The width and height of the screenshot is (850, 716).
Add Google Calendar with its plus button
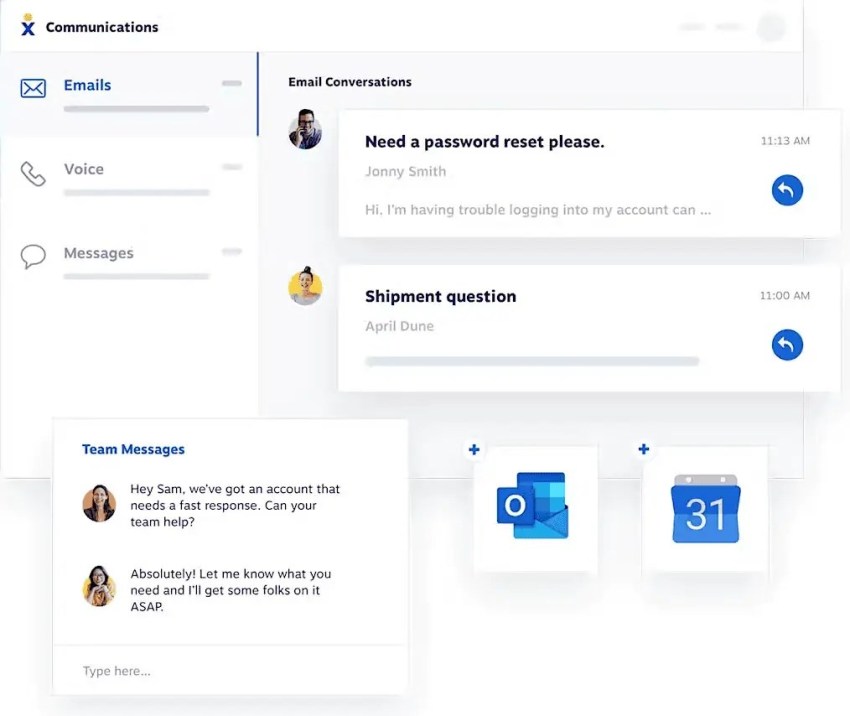[x=643, y=449]
